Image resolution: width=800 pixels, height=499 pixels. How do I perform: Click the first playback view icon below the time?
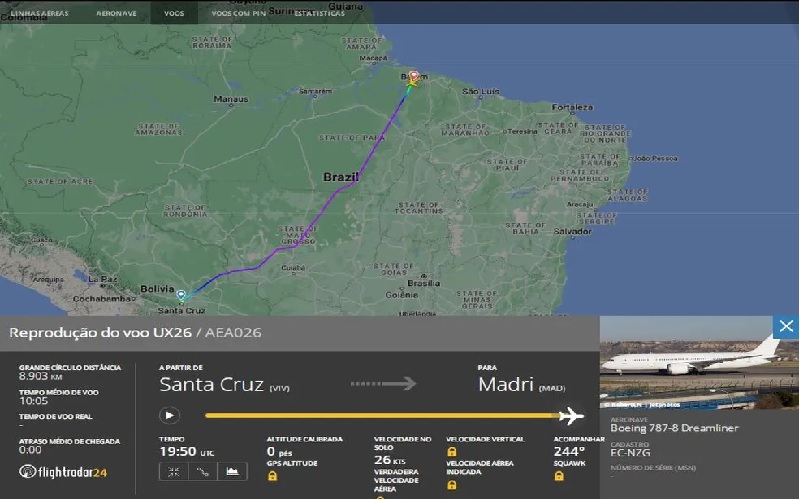pos(173,471)
